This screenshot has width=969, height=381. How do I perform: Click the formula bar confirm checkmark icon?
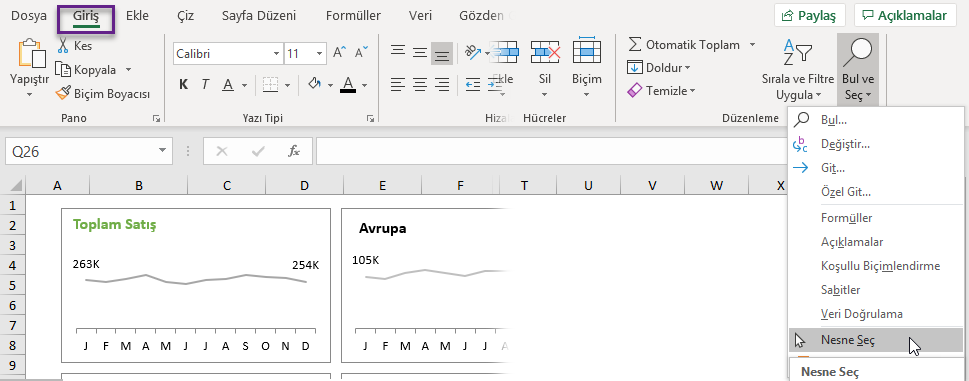tap(259, 151)
